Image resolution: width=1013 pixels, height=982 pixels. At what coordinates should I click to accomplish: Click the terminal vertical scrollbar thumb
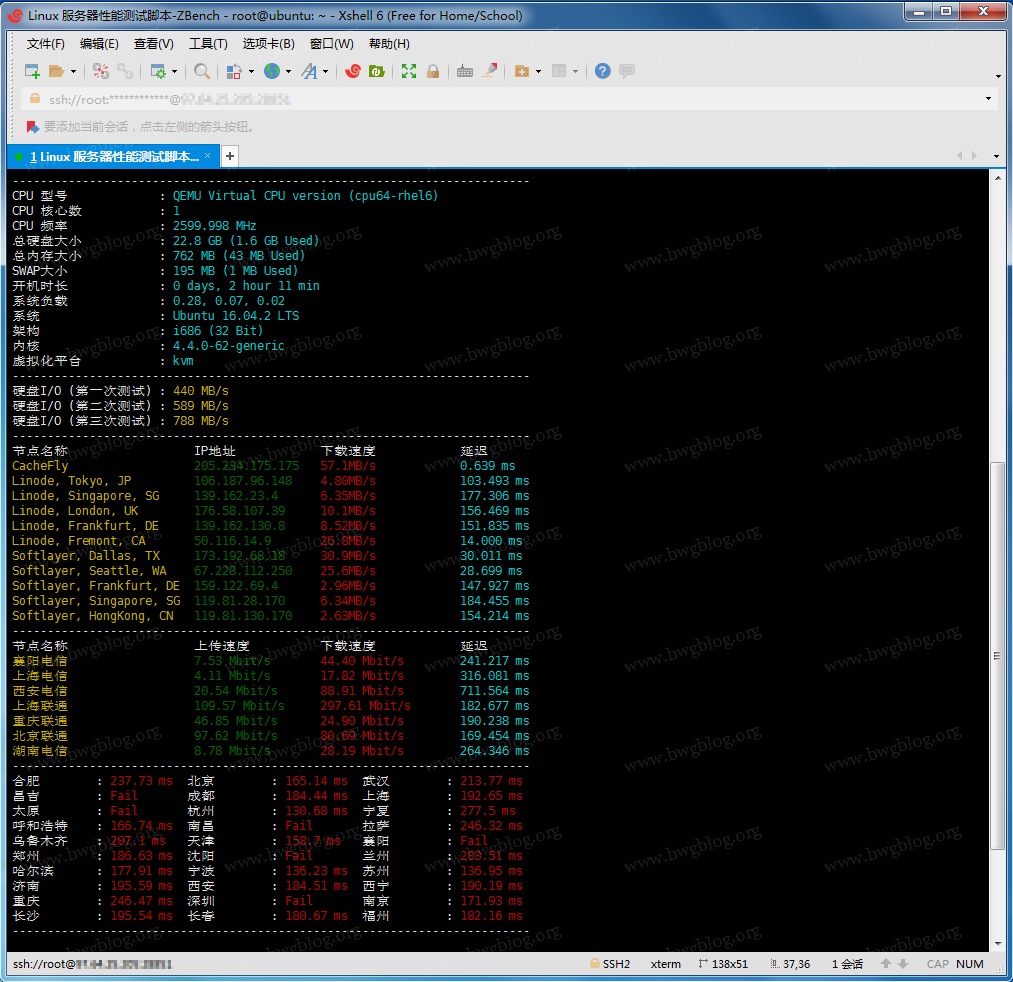[996, 655]
